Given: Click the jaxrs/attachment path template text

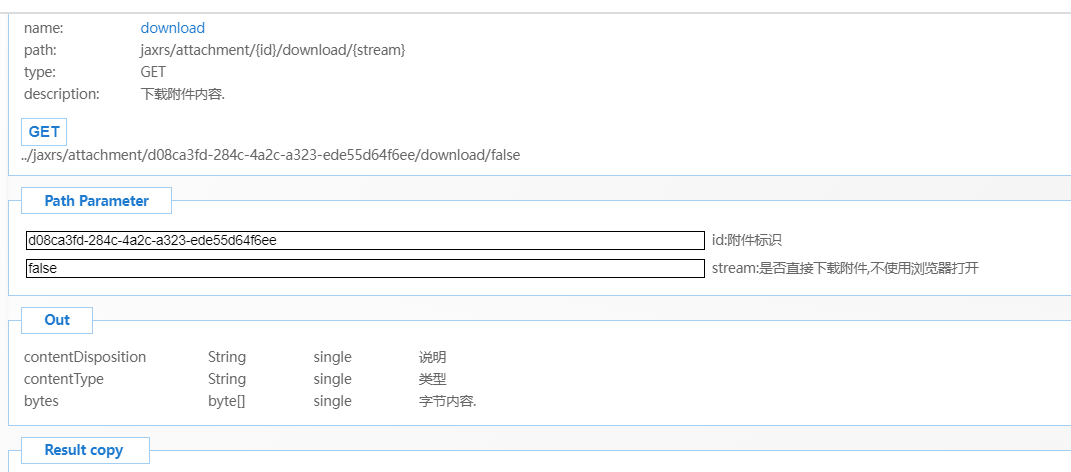Looking at the screenshot, I should (272, 50).
